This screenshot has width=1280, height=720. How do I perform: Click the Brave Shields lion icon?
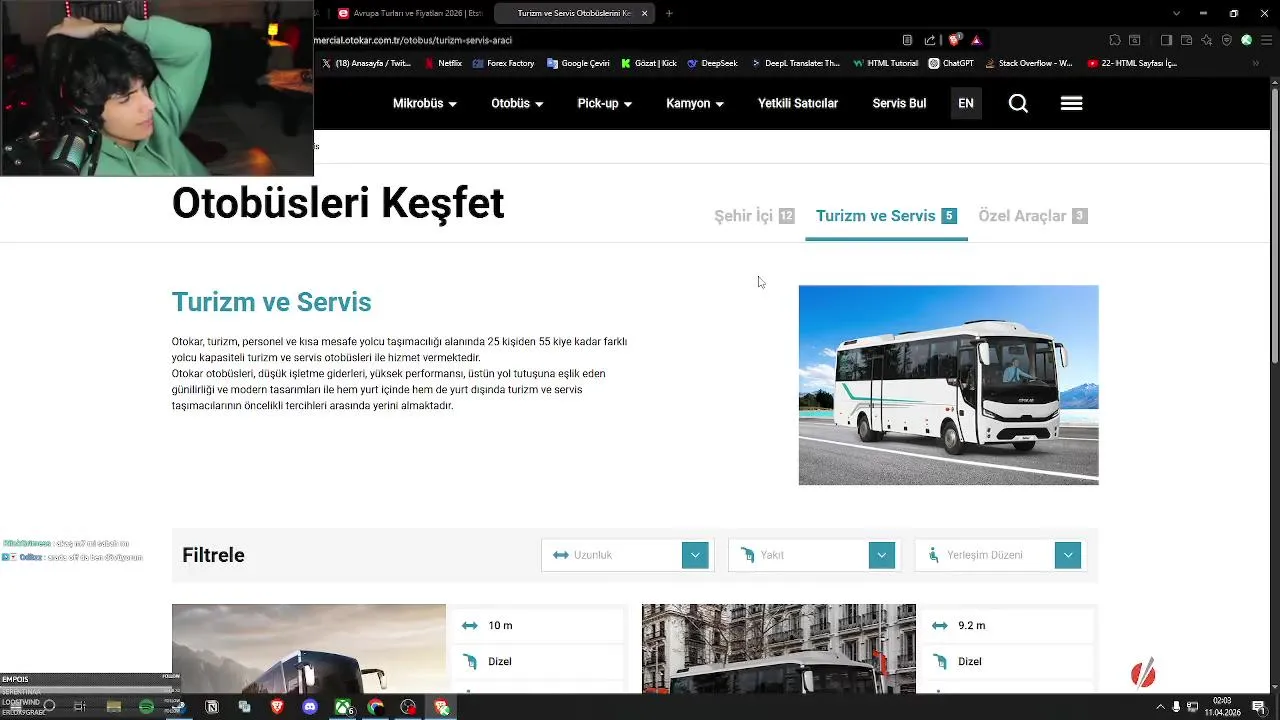(x=954, y=40)
